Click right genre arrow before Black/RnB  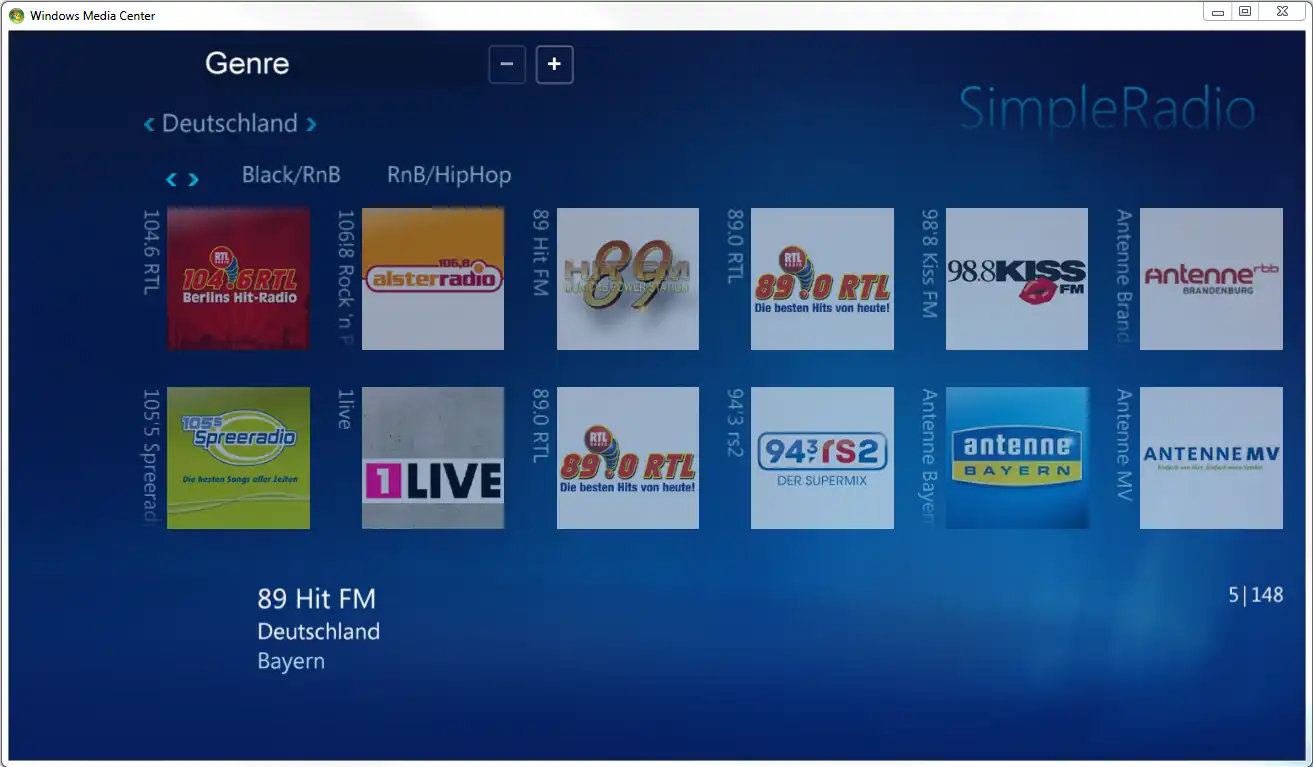click(x=193, y=180)
